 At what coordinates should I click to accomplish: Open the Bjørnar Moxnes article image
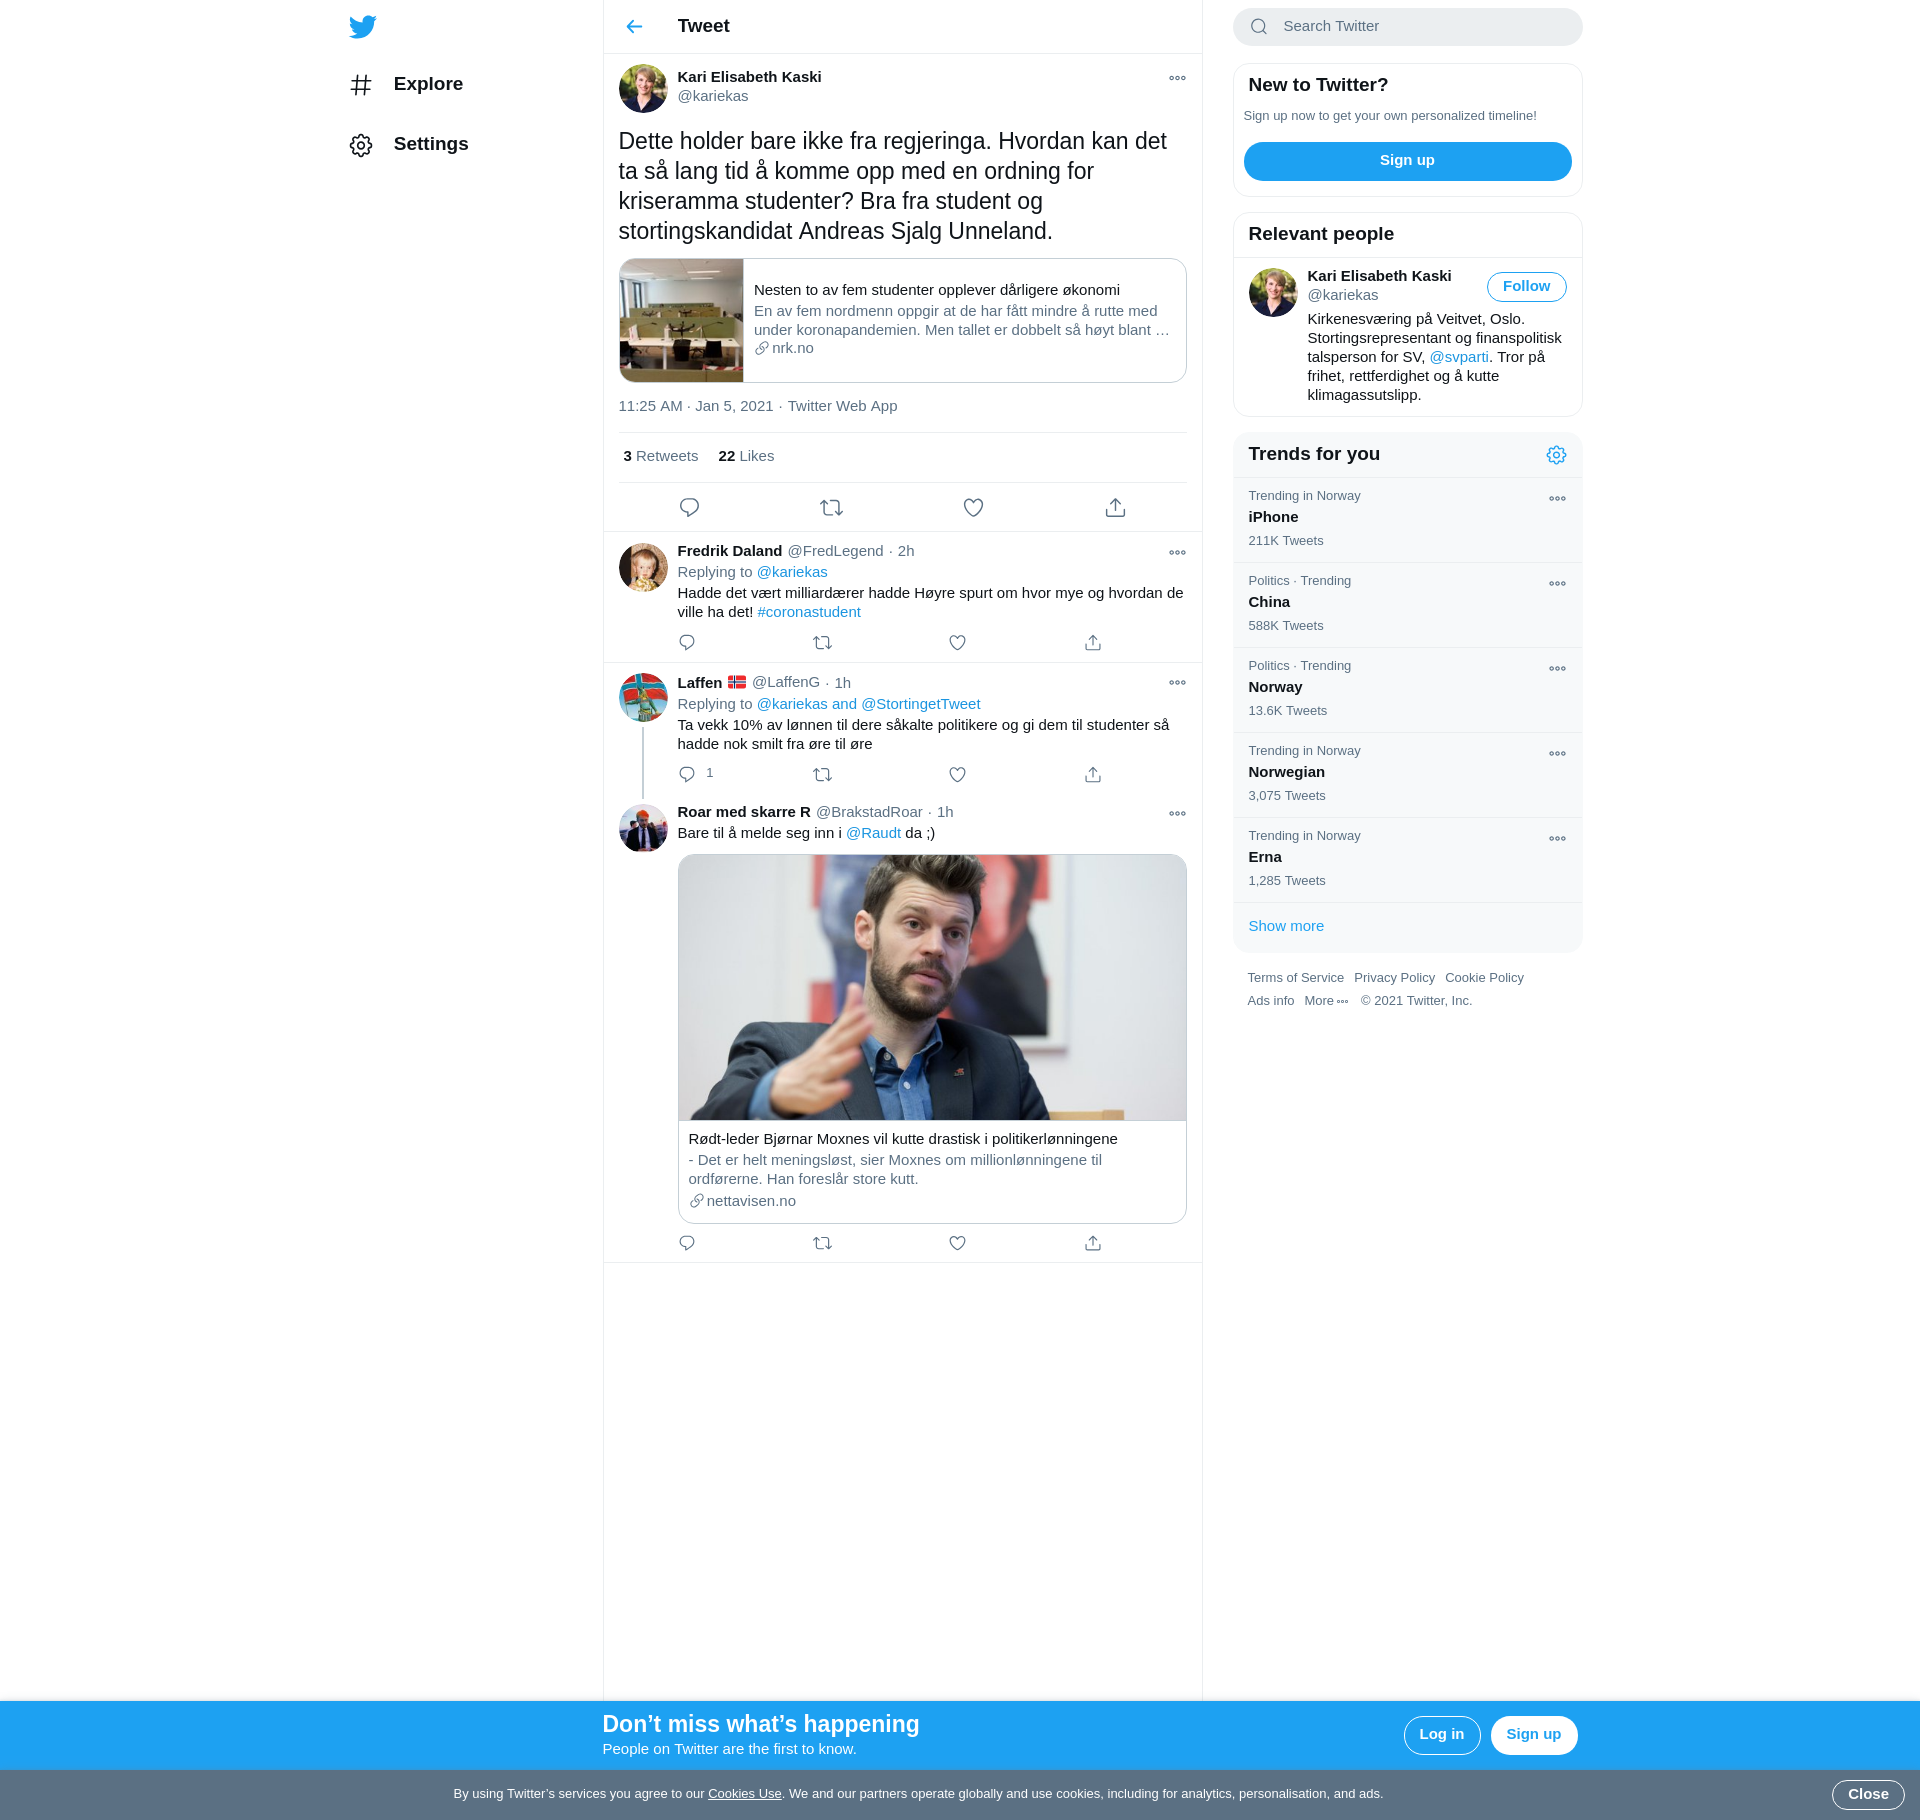(932, 987)
